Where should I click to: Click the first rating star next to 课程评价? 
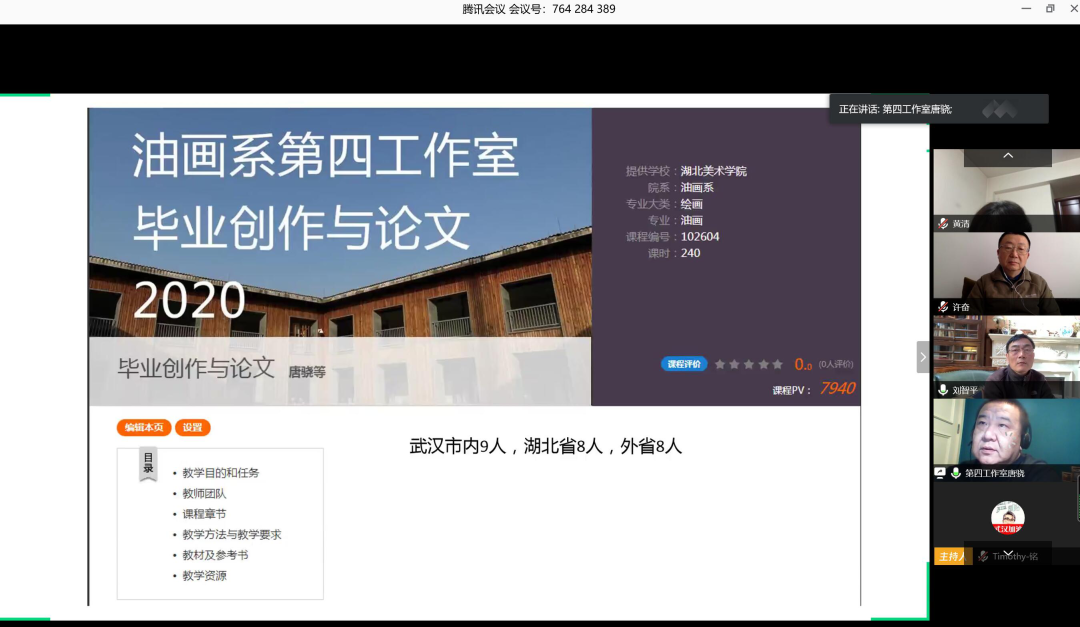pos(720,364)
